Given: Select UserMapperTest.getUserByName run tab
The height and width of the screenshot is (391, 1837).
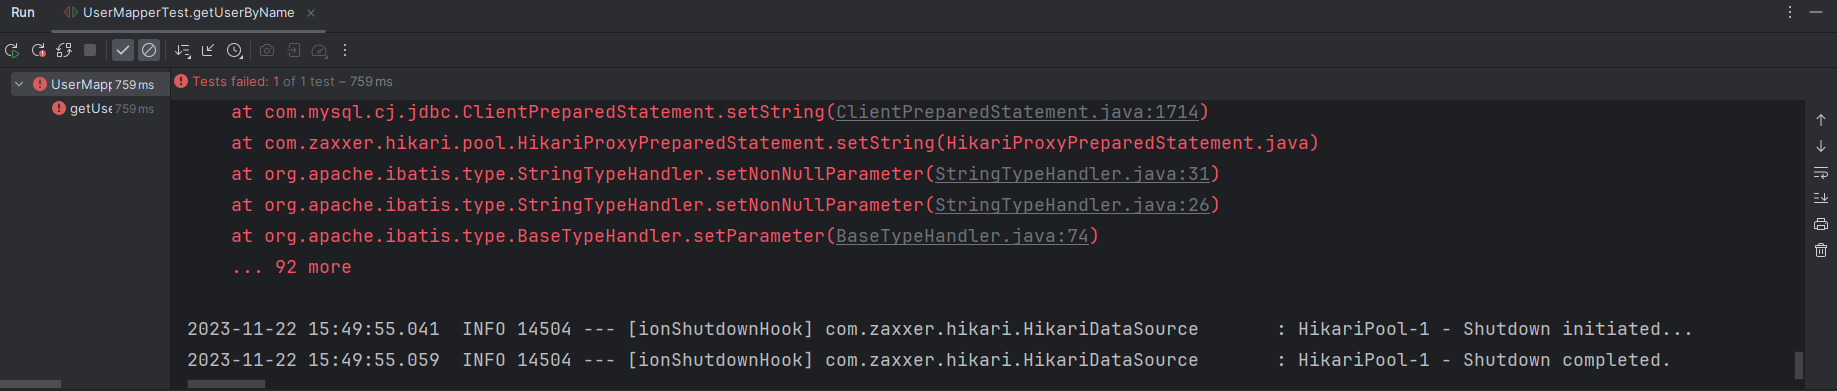Looking at the screenshot, I should [189, 13].
